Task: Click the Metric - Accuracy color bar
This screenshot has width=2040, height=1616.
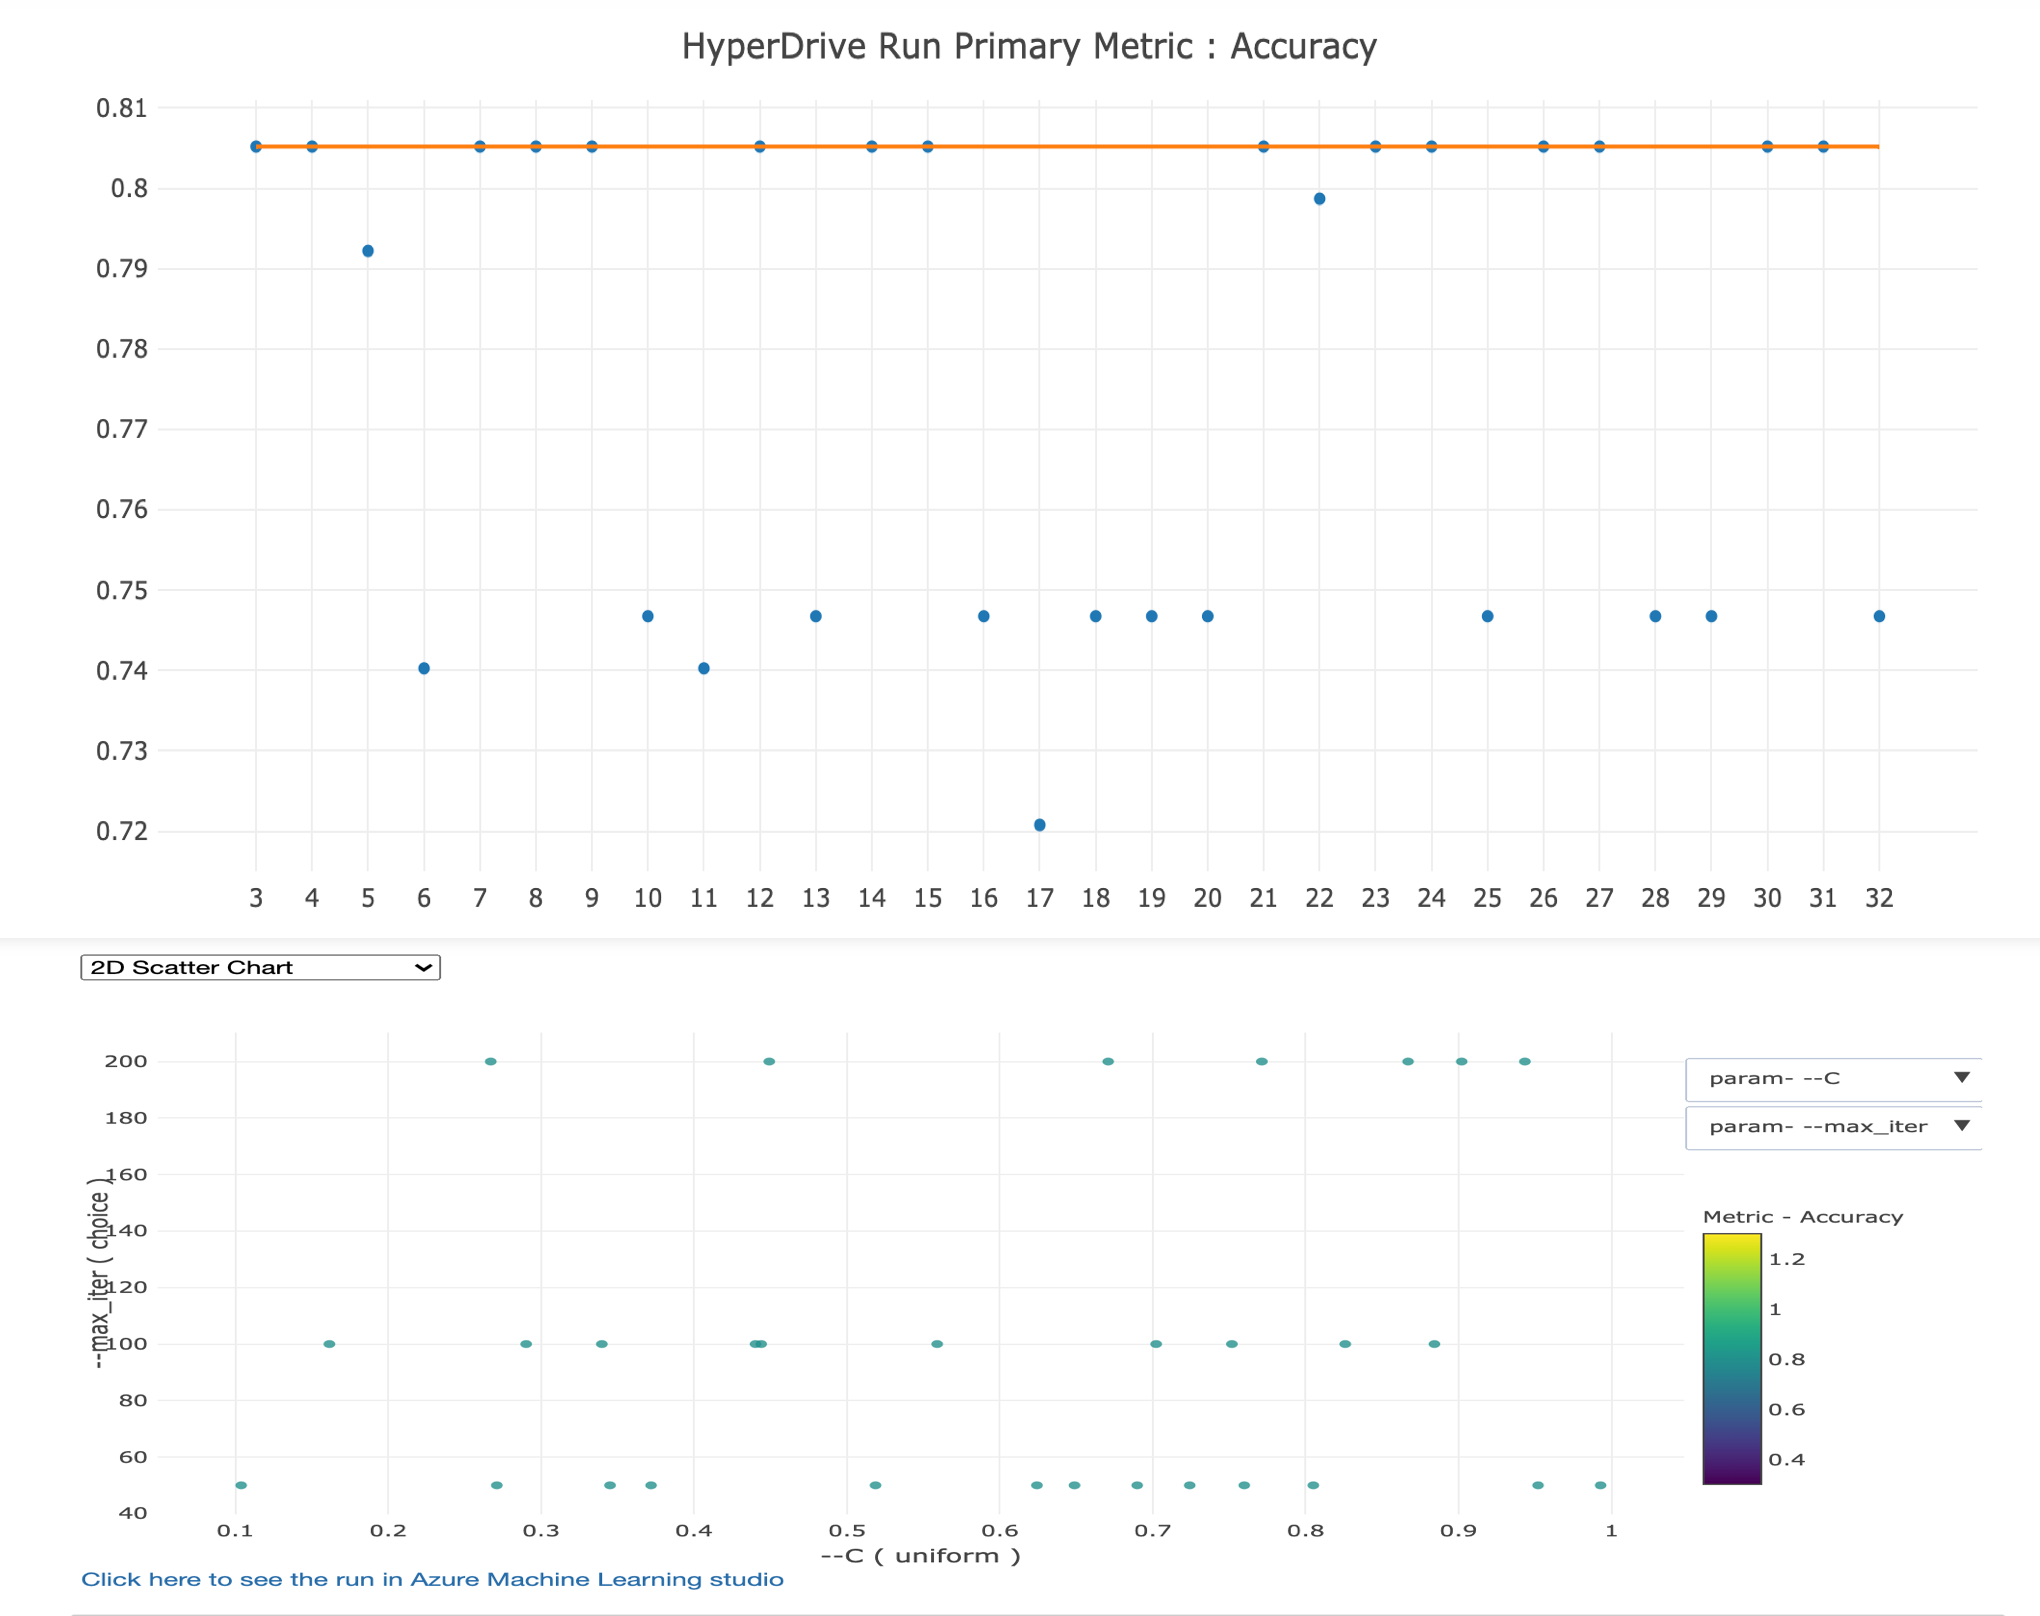Action: click(x=1732, y=1358)
